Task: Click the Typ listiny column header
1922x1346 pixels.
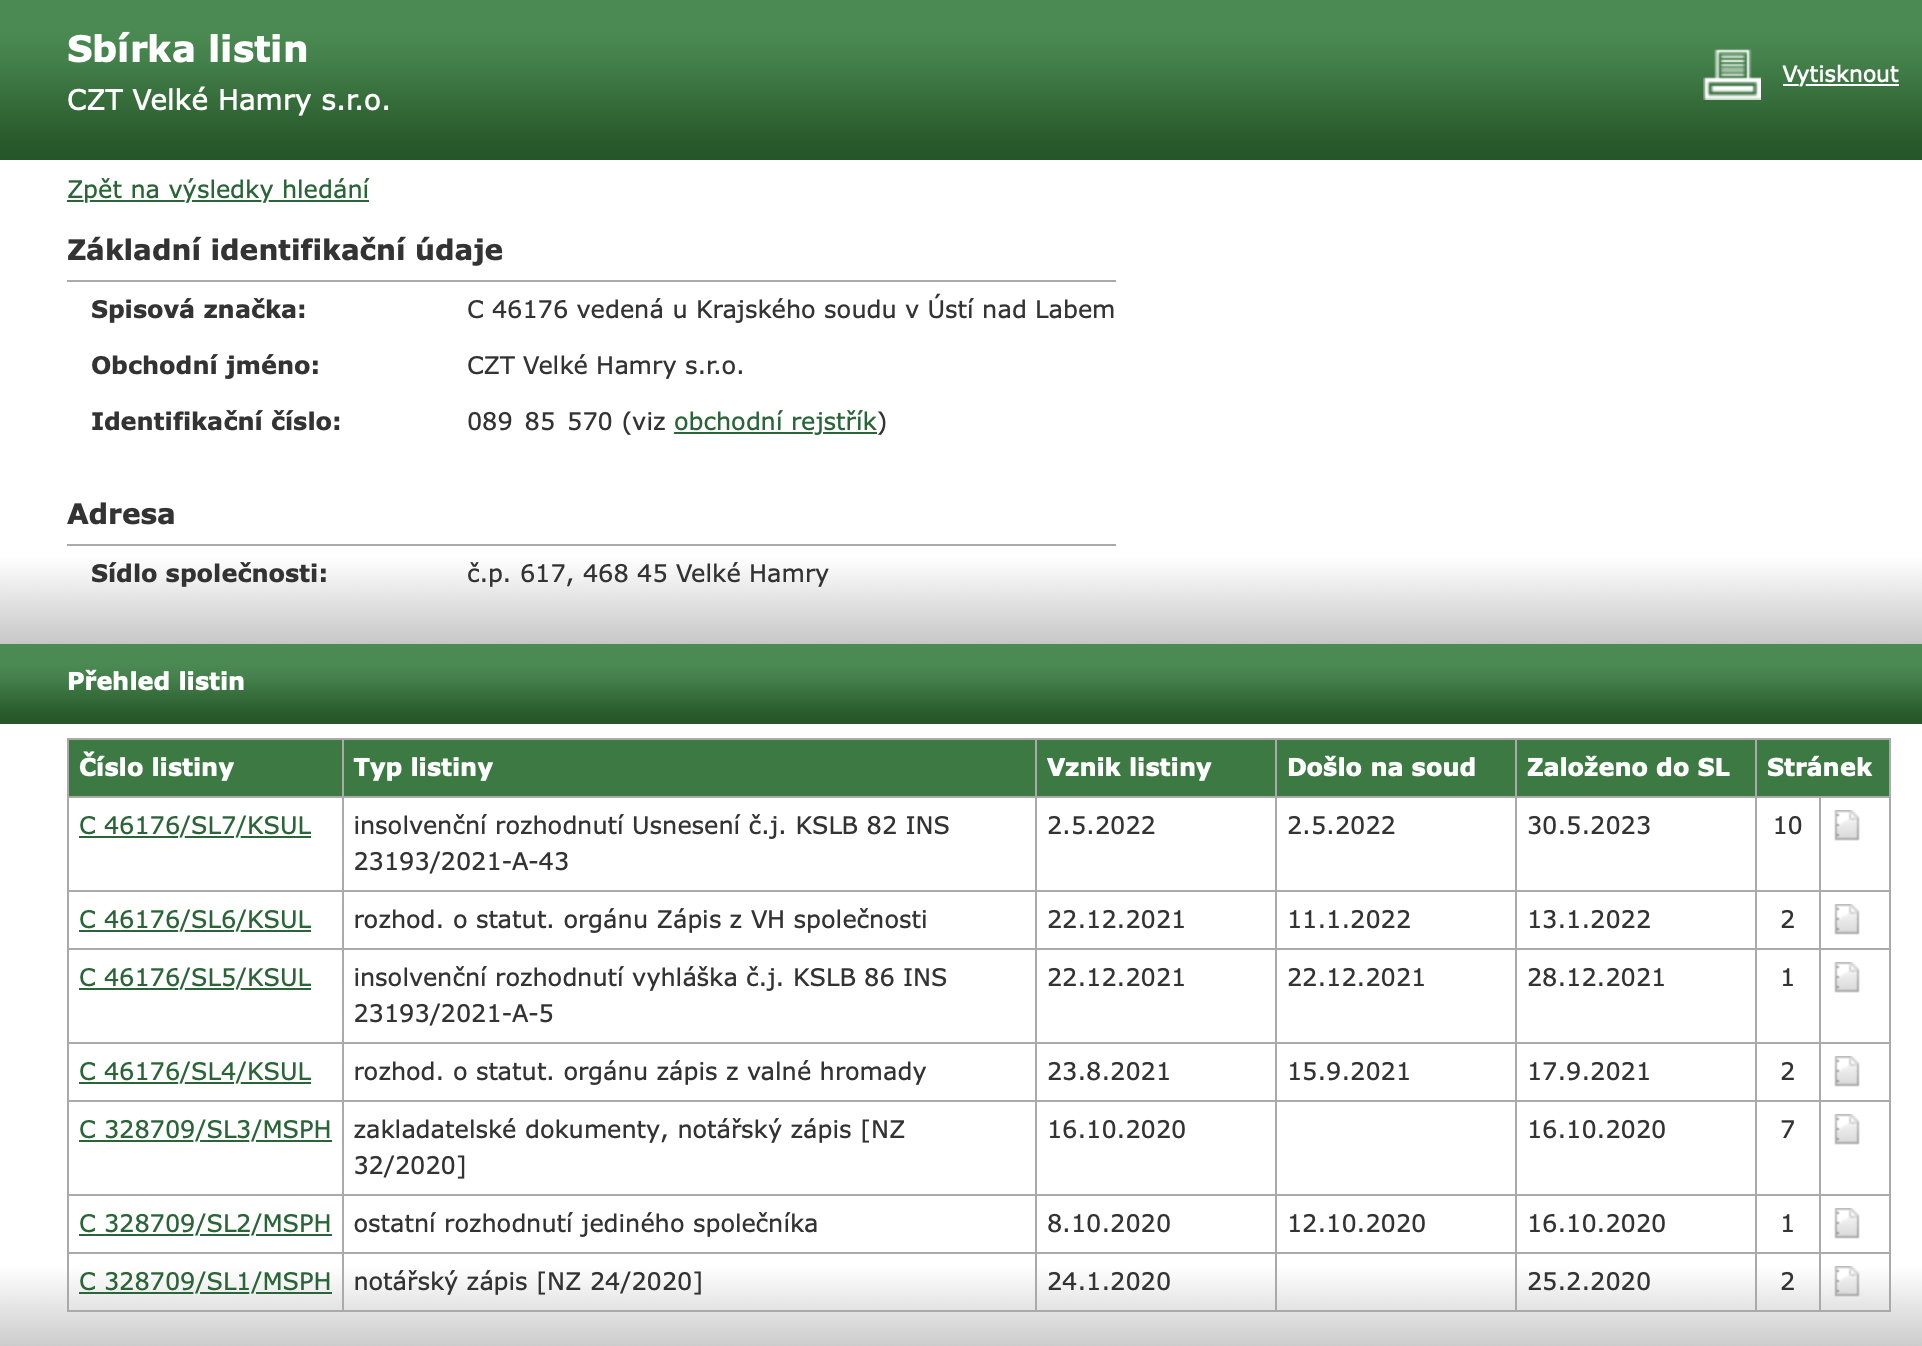Action: [689, 768]
